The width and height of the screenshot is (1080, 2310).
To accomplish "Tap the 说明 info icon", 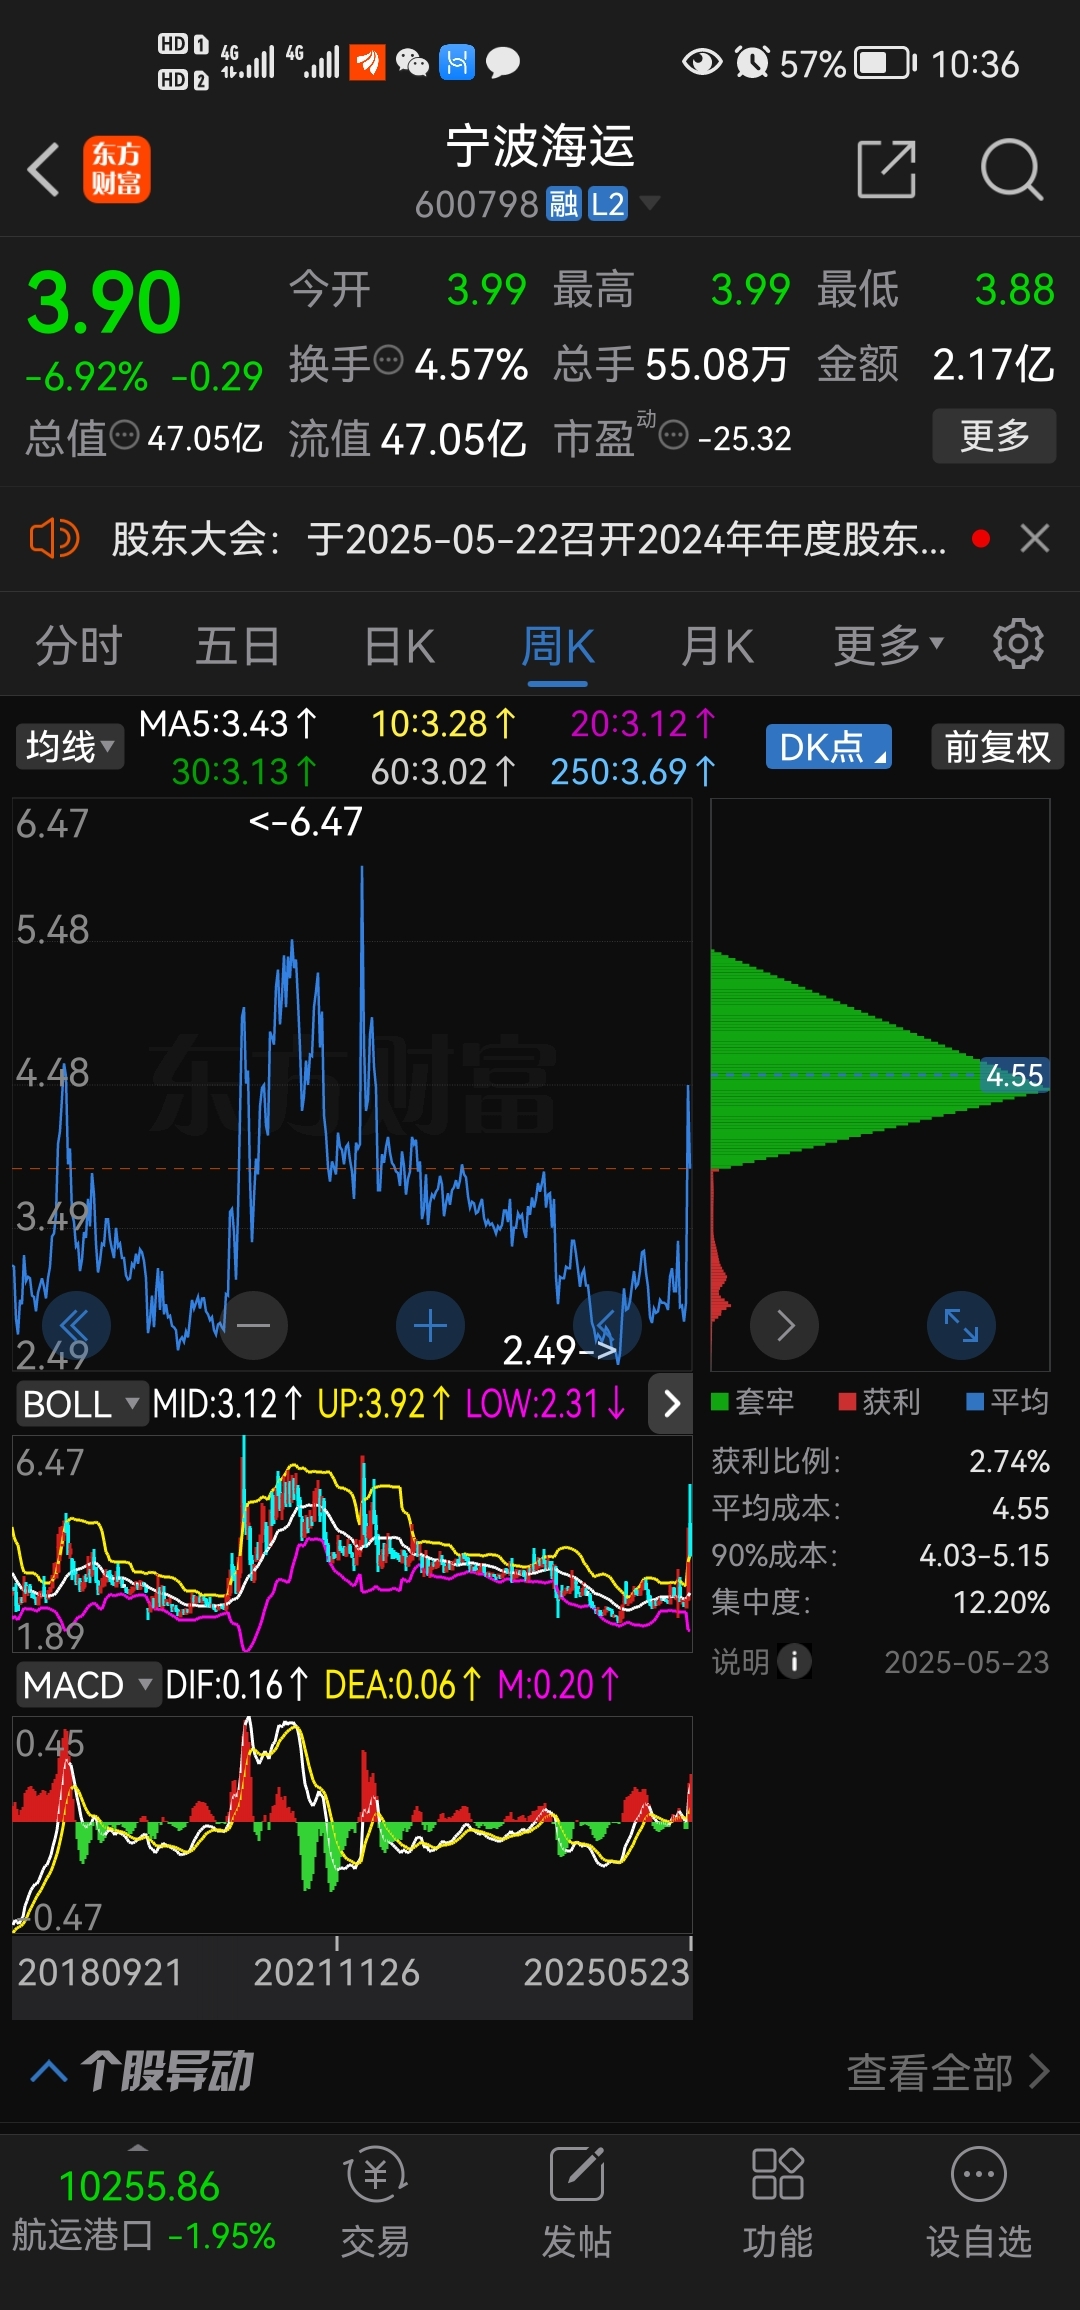I will (794, 1662).
